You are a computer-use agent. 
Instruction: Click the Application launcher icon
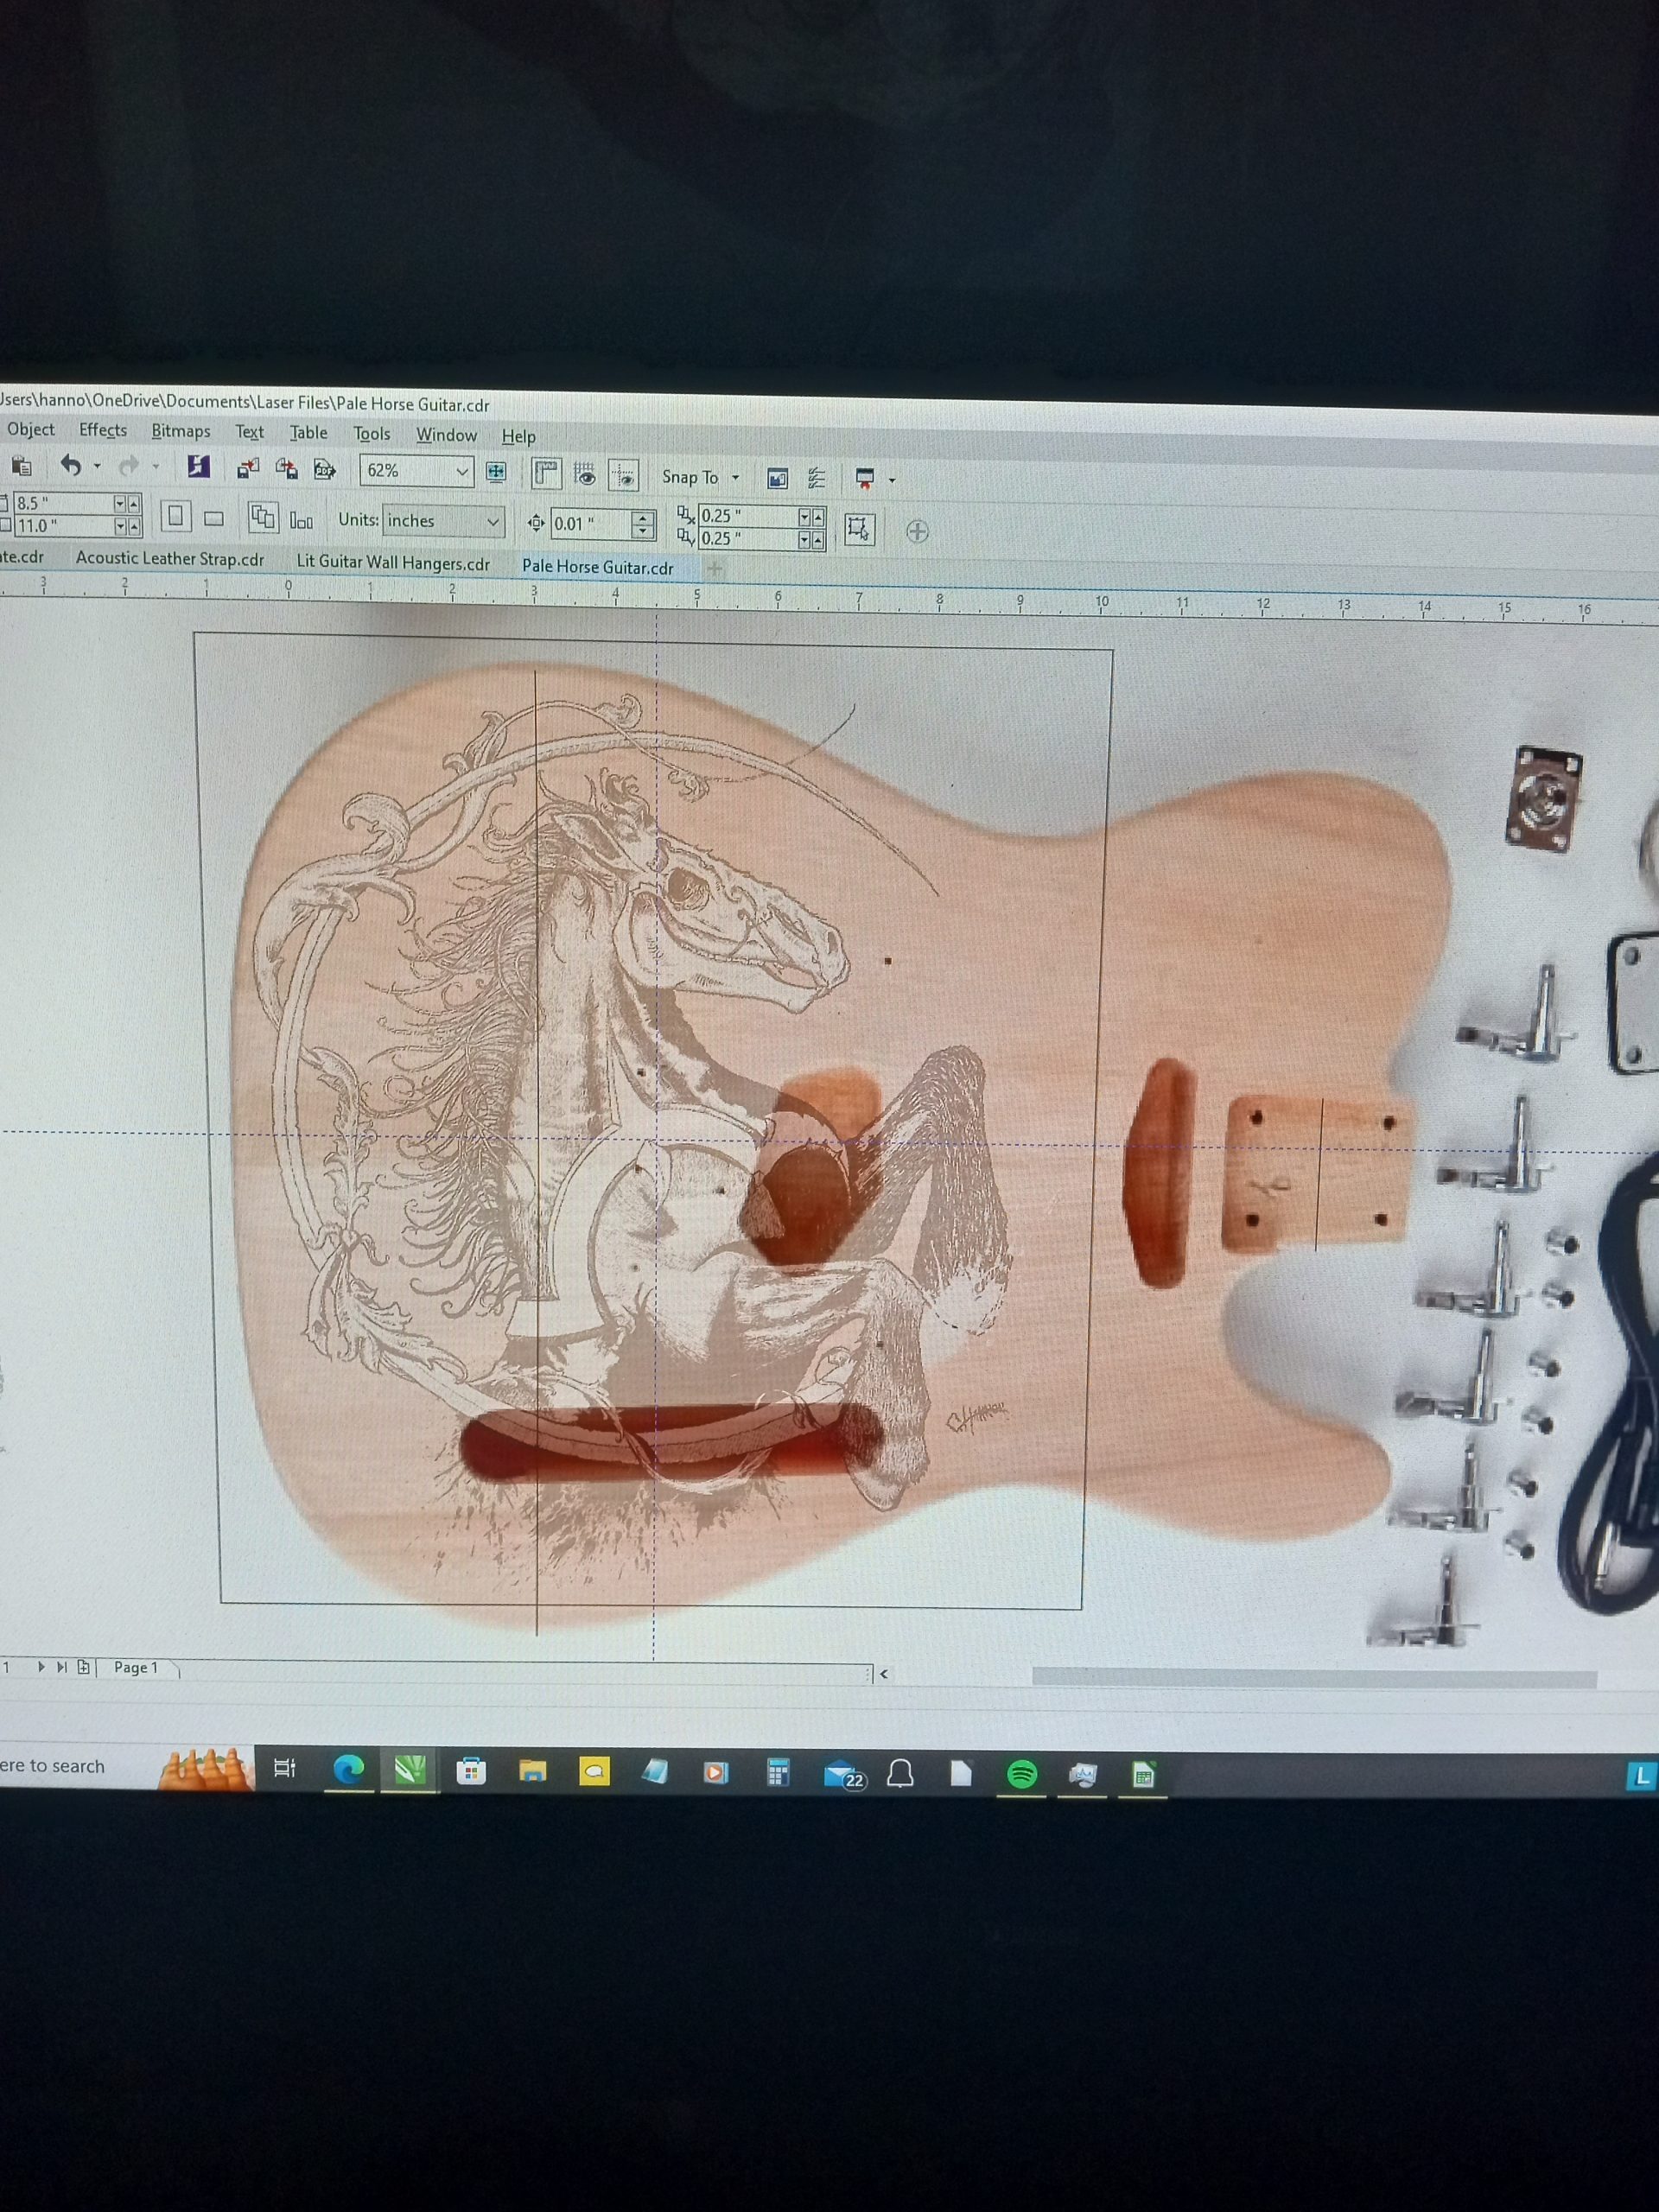click(865, 479)
